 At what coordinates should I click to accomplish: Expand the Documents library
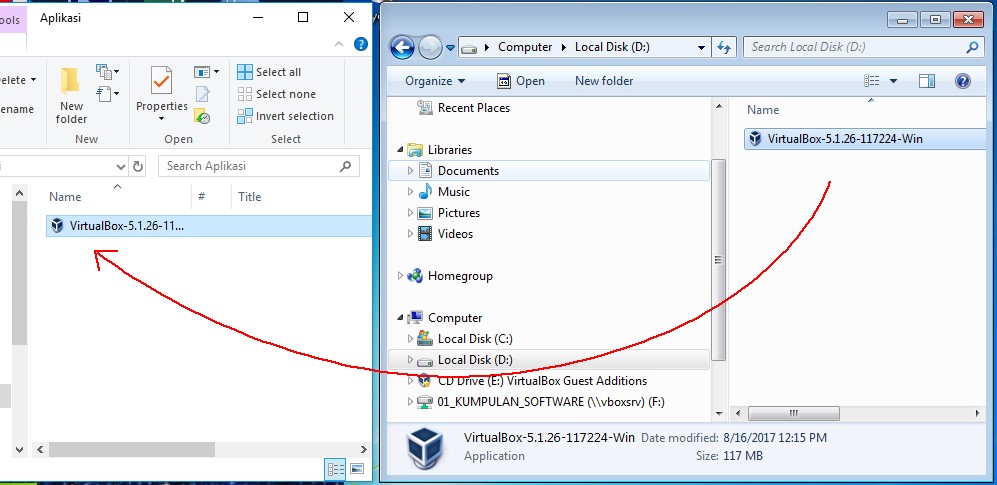[x=410, y=171]
